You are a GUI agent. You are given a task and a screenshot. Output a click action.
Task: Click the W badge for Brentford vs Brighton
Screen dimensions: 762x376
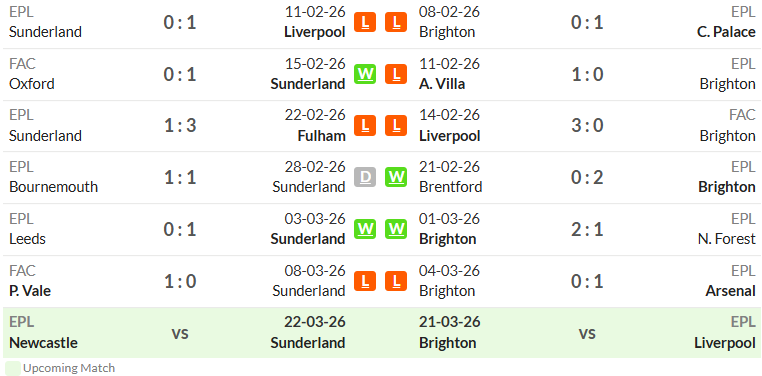[396, 177]
